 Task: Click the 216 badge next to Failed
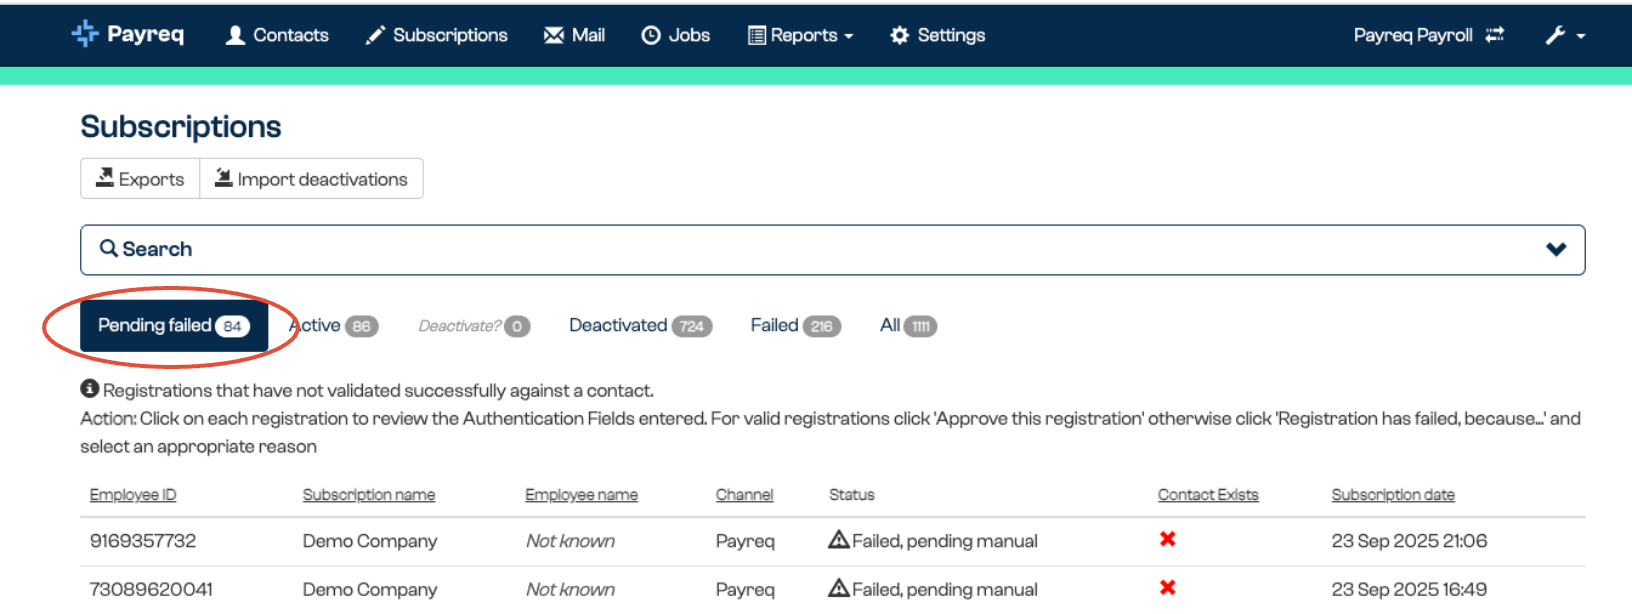point(822,326)
